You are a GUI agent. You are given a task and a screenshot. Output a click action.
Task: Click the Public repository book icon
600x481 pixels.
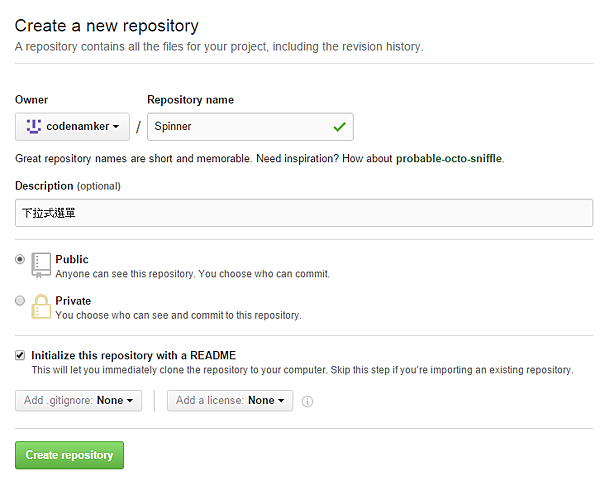[x=41, y=265]
